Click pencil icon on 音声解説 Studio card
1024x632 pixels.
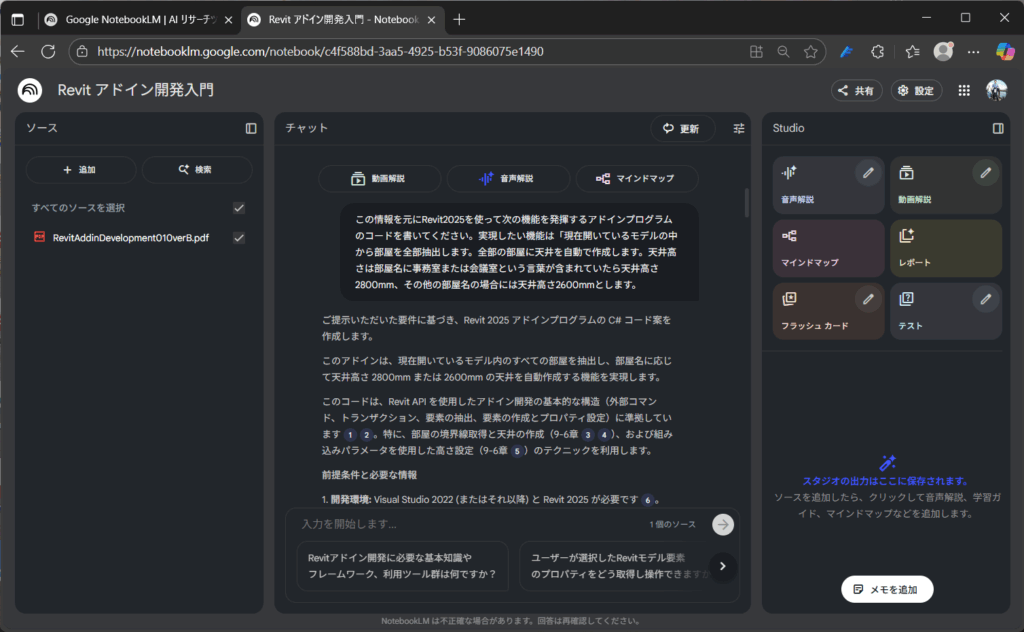(x=868, y=173)
